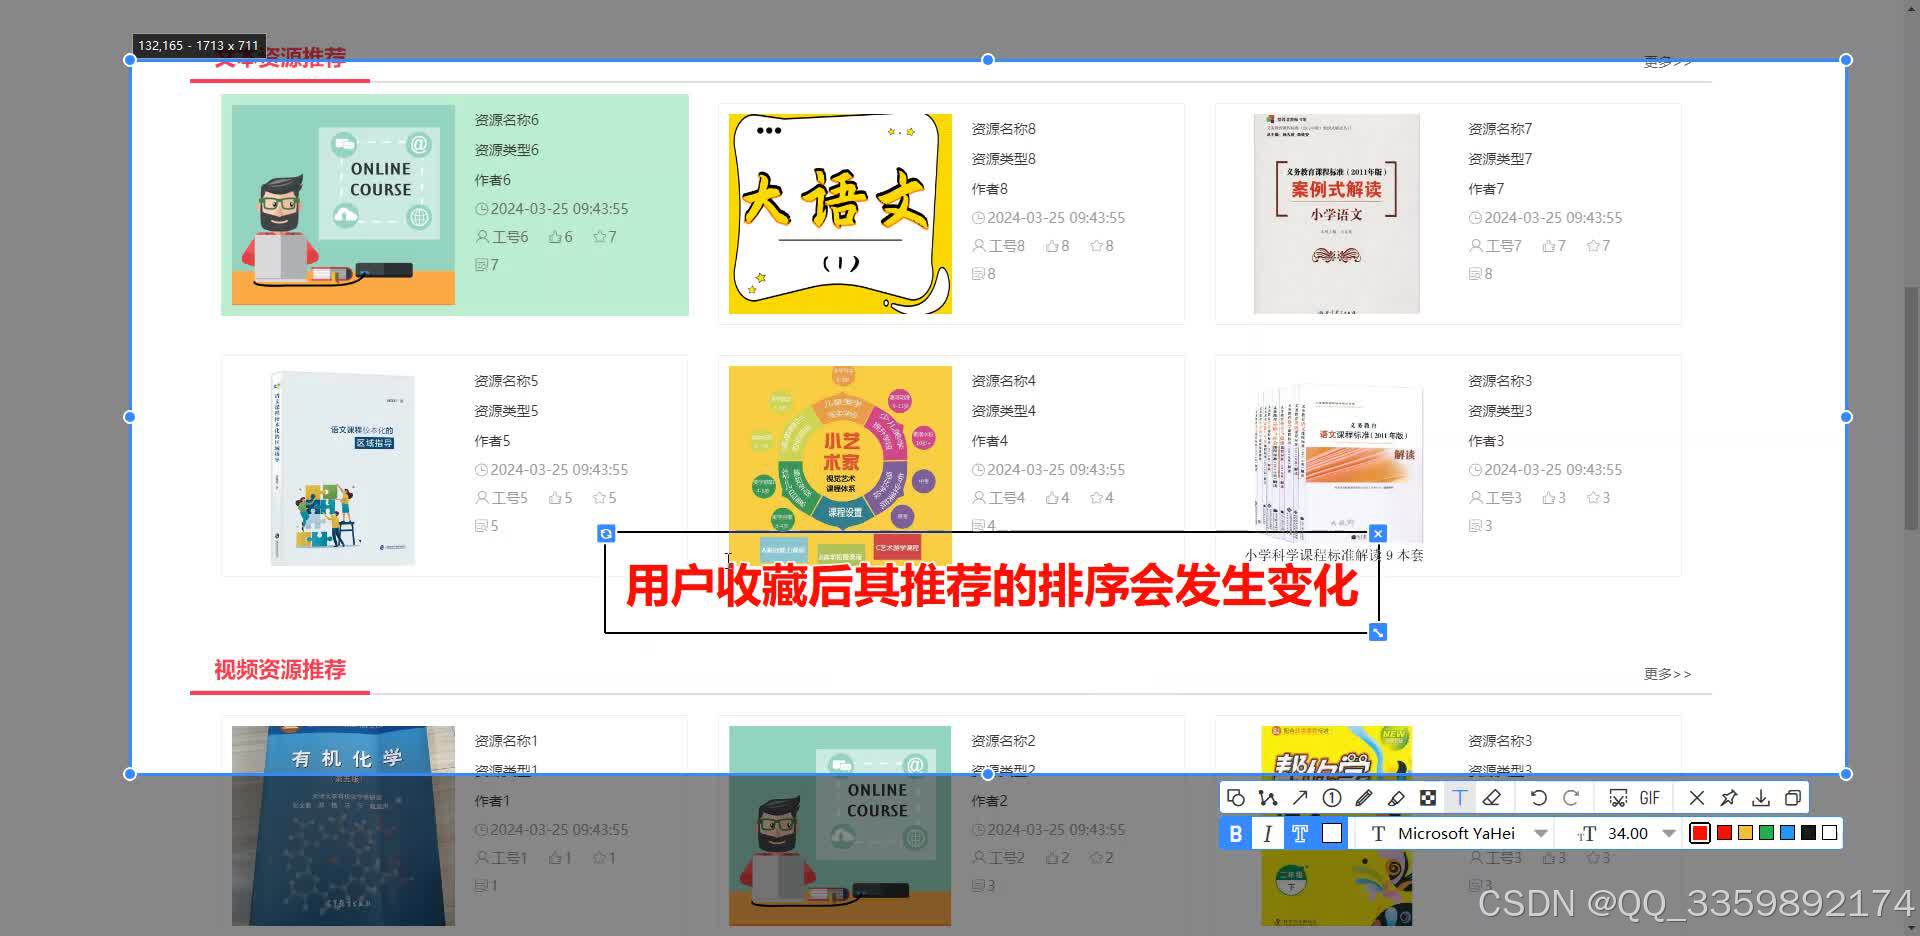Select the mosaic blur tool
The width and height of the screenshot is (1920, 936).
point(1428,798)
